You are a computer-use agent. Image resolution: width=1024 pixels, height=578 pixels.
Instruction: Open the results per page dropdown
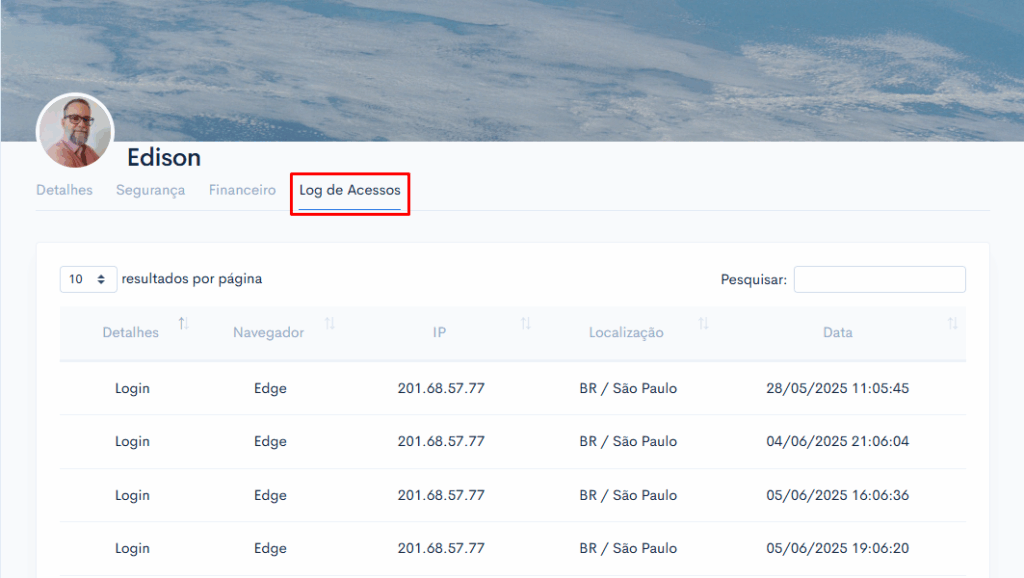click(x=88, y=280)
